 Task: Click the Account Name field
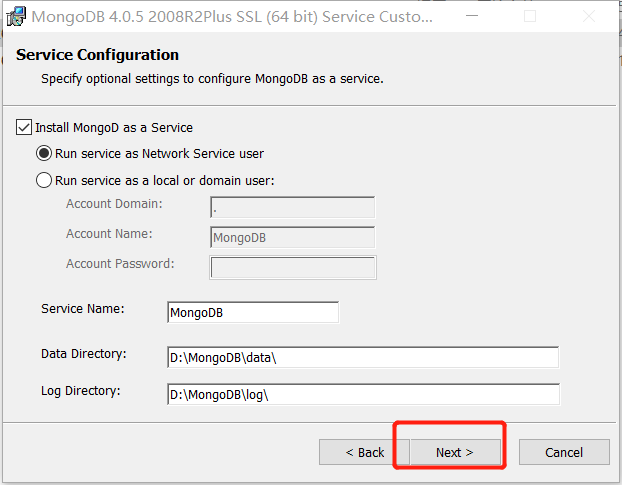[x=293, y=237]
